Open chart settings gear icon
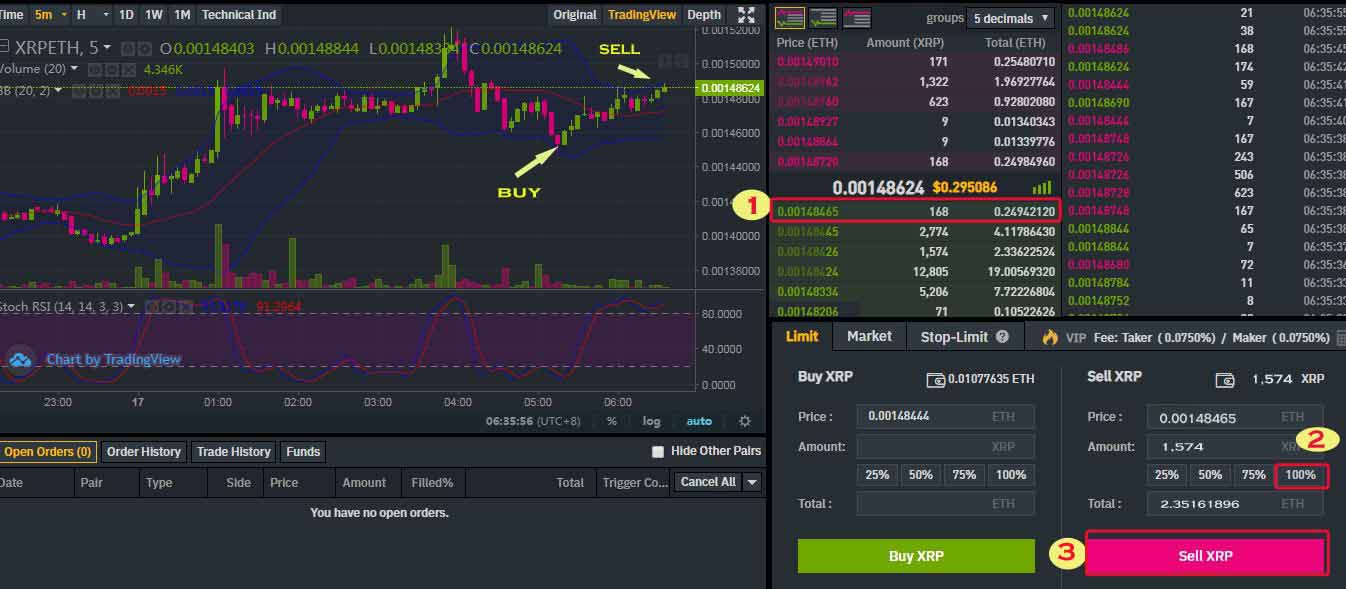Screen dimensions: 1346x589 tap(745, 421)
